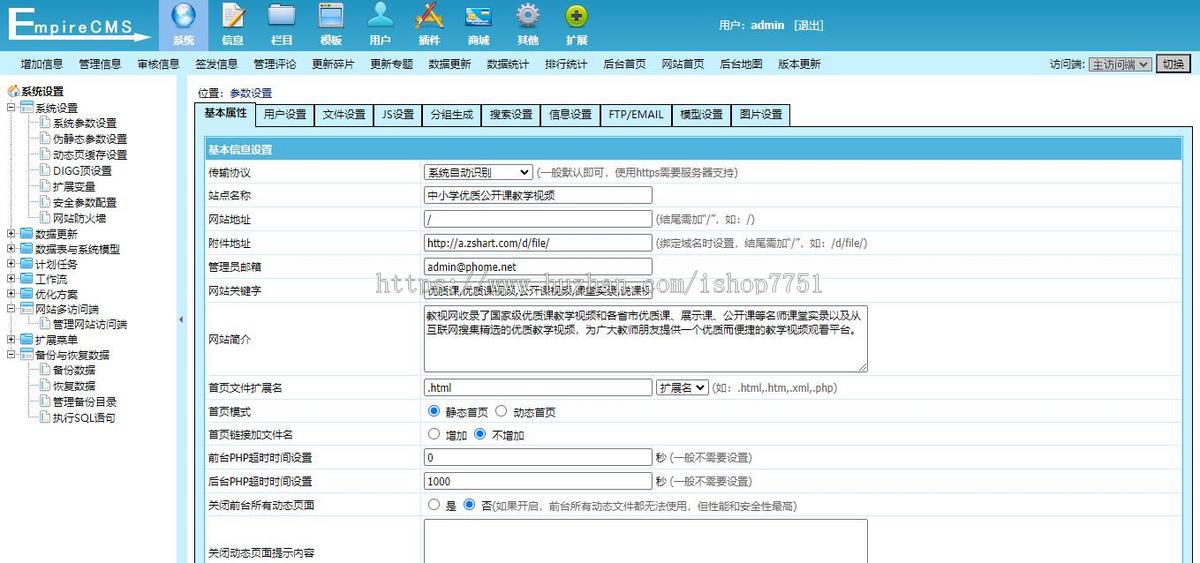Image resolution: width=1200 pixels, height=563 pixels.
Task: Click the folder icon next to 计划任务
Action: pyautogui.click(x=26, y=265)
